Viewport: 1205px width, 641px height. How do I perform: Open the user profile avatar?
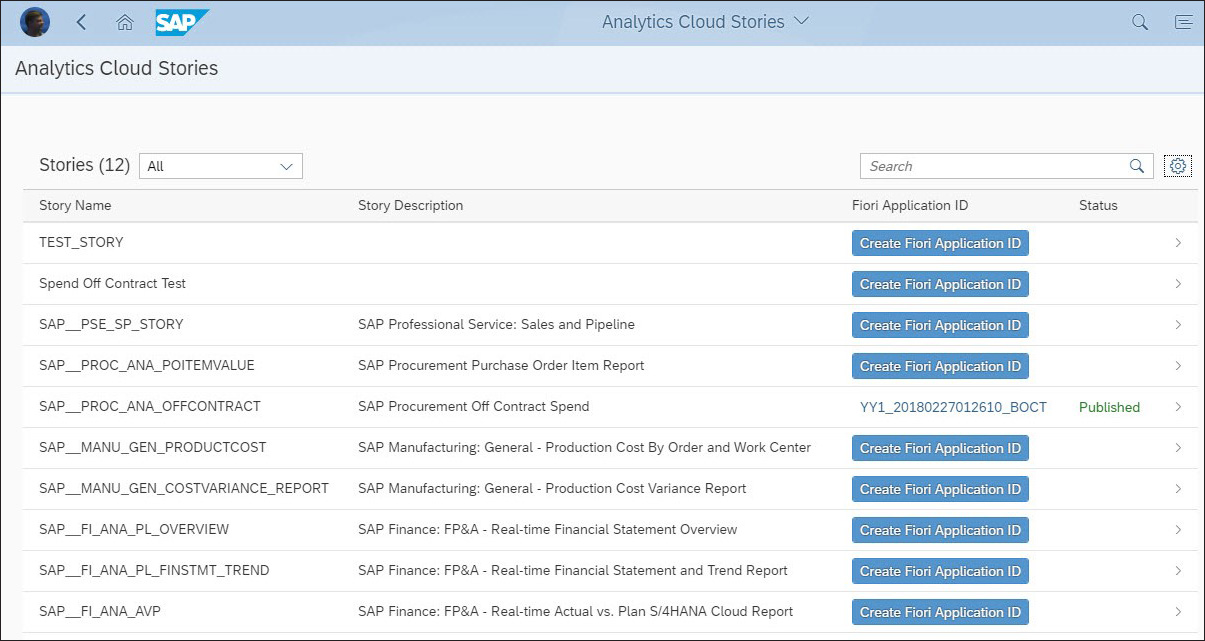pos(35,22)
